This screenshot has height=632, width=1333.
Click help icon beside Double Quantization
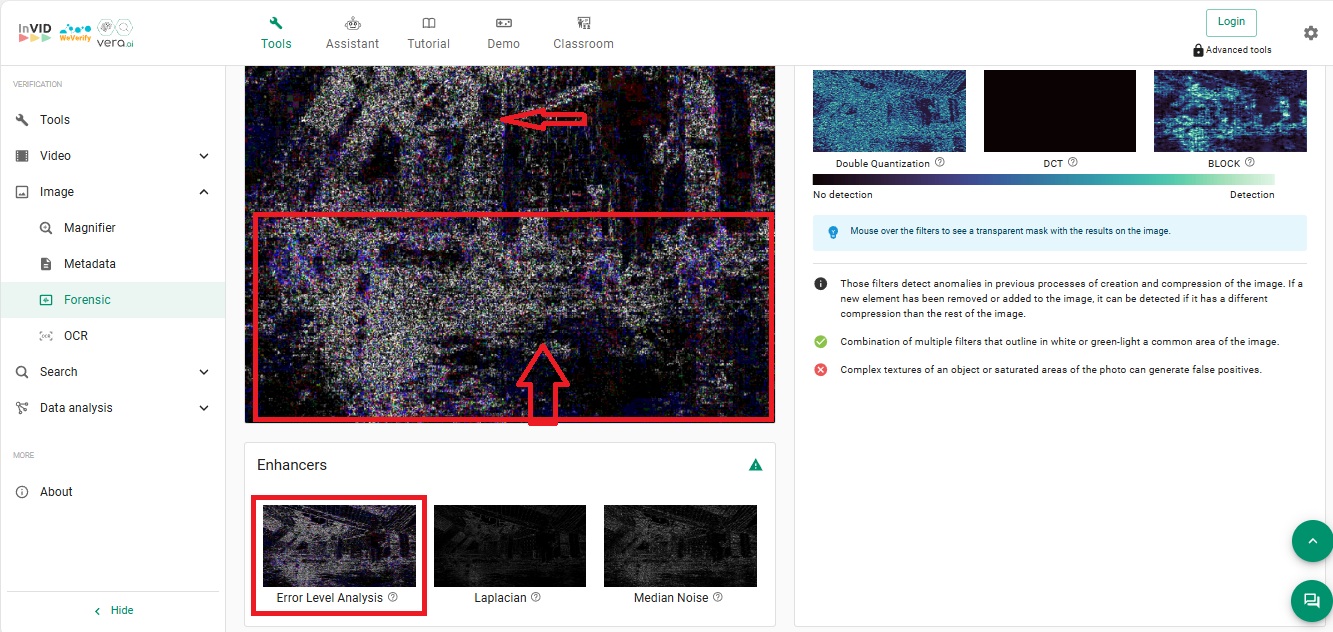pos(940,162)
